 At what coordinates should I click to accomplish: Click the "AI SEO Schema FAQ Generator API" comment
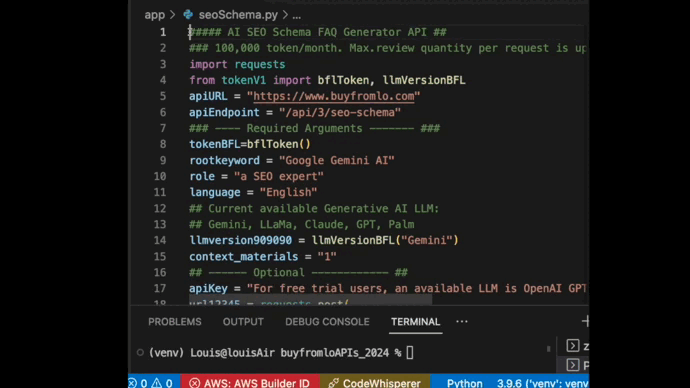pyautogui.click(x=327, y=32)
